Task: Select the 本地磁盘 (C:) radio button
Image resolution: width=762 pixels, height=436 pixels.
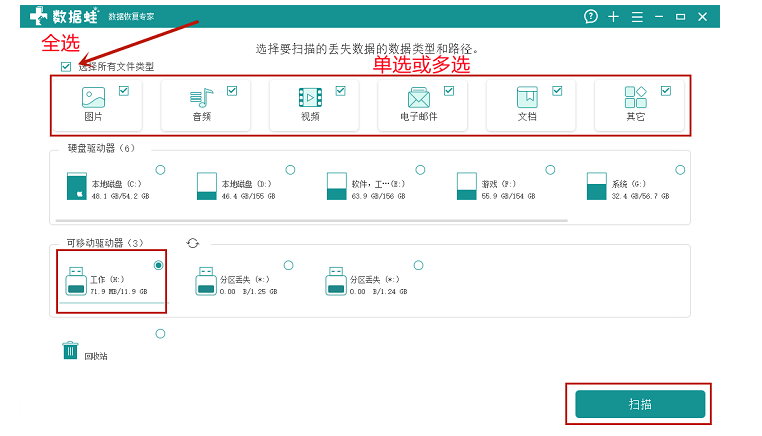Action: click(160, 170)
